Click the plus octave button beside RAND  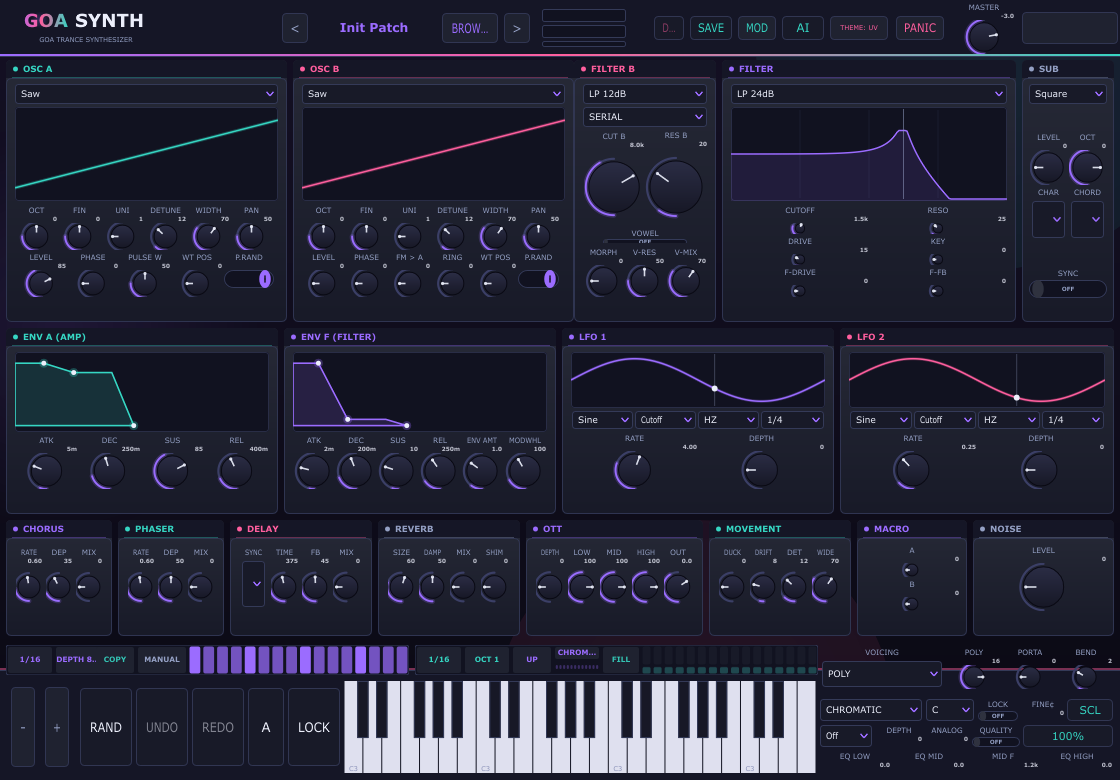[56, 727]
